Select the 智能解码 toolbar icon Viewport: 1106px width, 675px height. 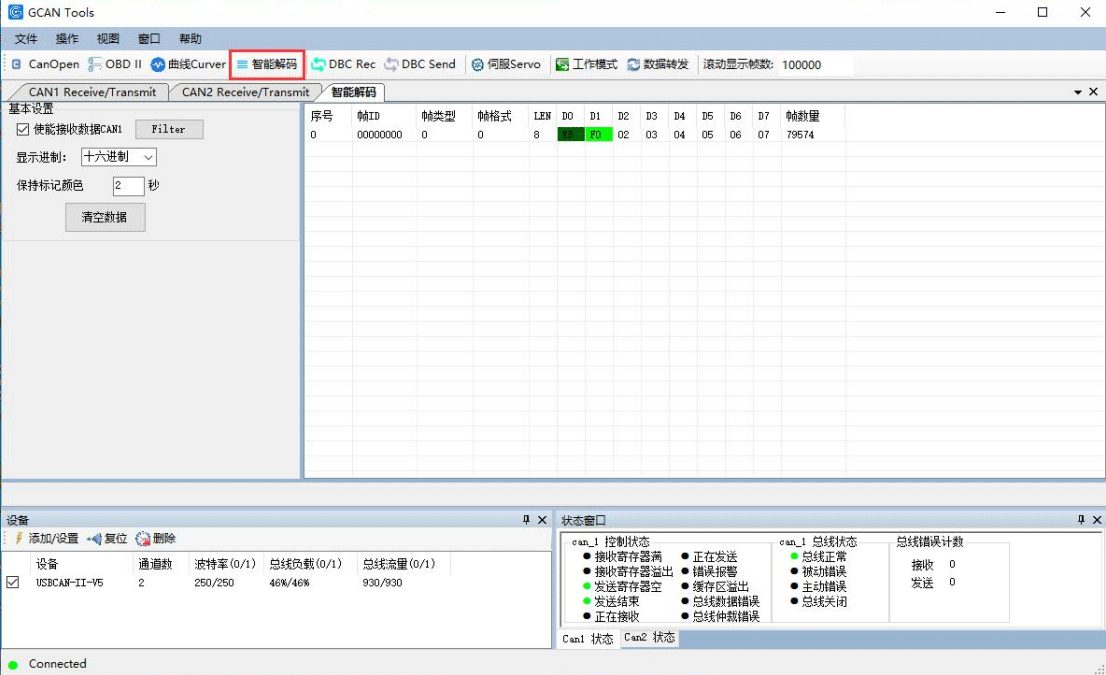pos(266,64)
